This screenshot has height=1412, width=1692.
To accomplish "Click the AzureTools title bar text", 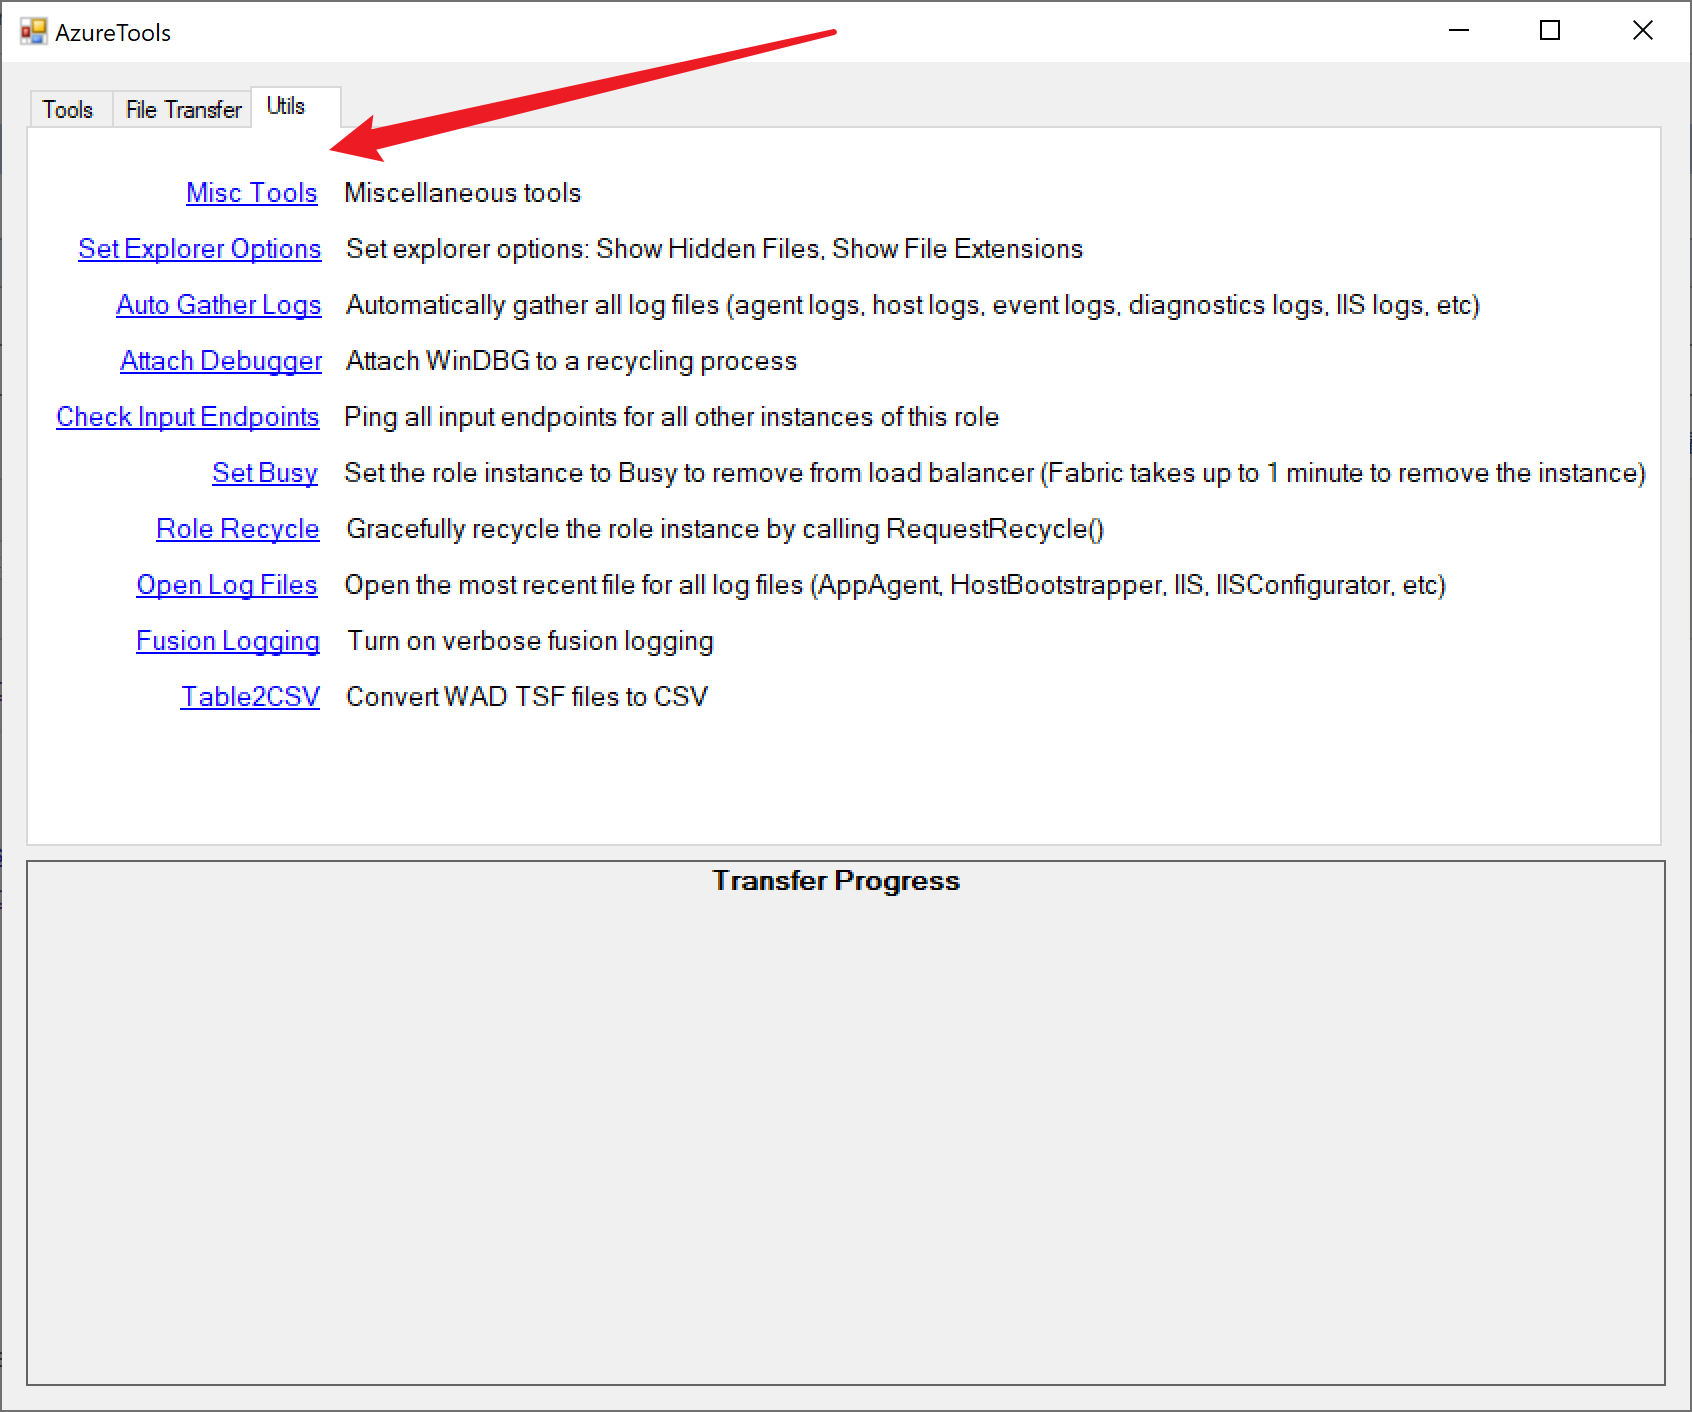I will point(113,33).
